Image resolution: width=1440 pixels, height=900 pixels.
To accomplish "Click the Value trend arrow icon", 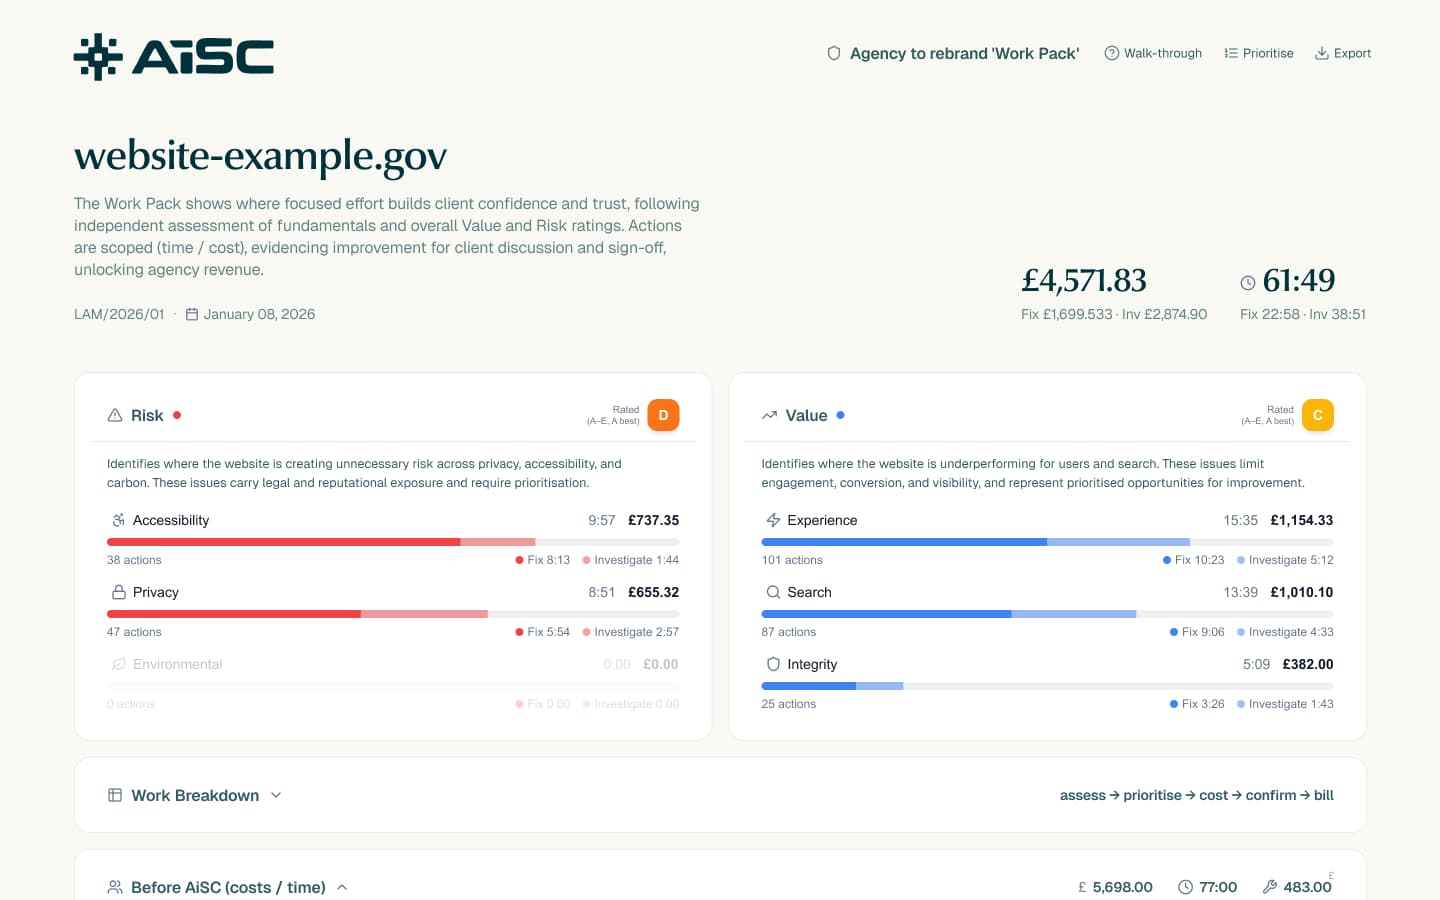I will coord(769,415).
